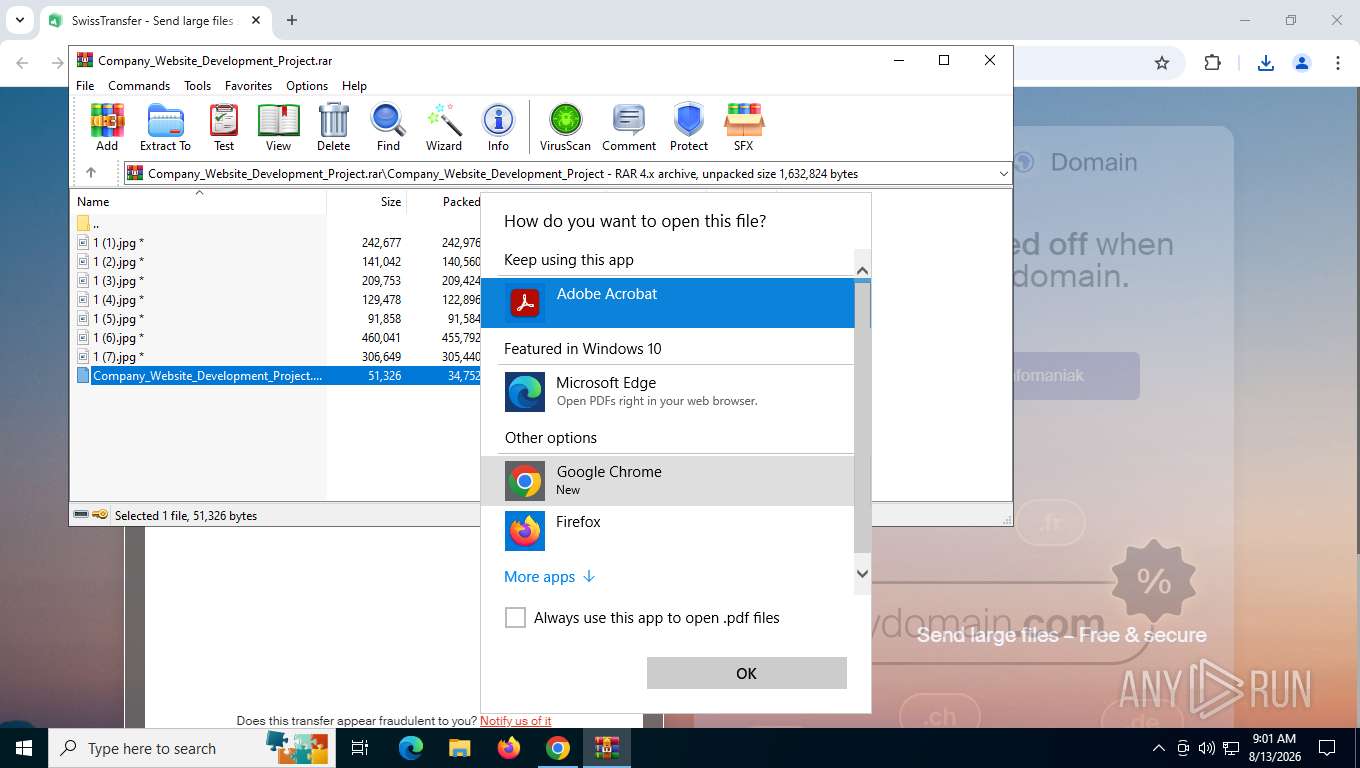Click the Notify us of it link
Screen dimensions: 1360x768
pos(515,721)
